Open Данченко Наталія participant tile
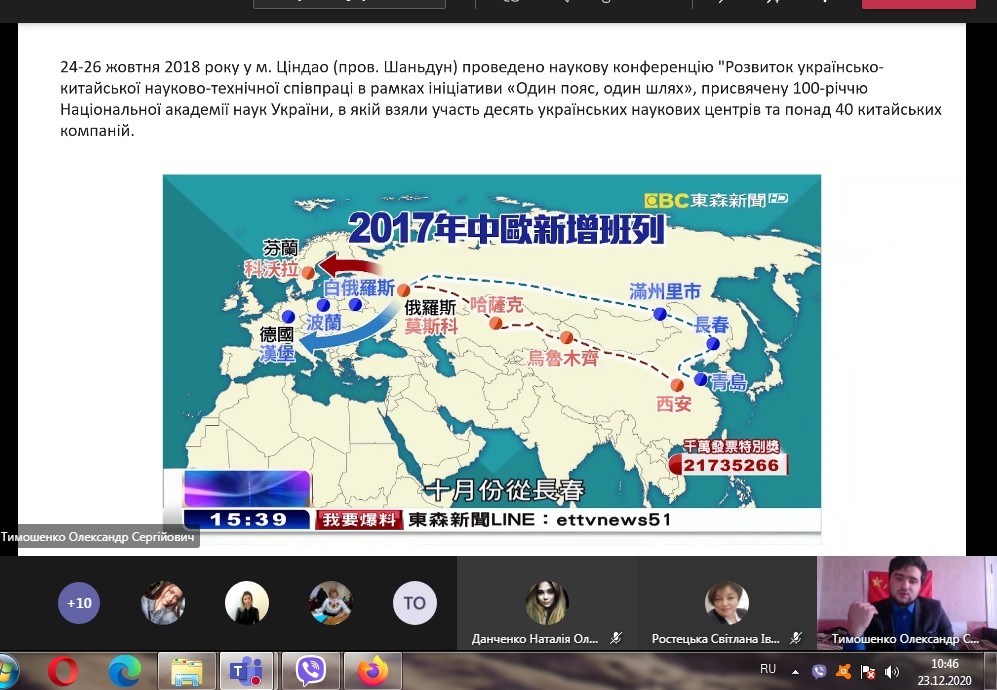The image size is (997, 690). (x=547, y=603)
